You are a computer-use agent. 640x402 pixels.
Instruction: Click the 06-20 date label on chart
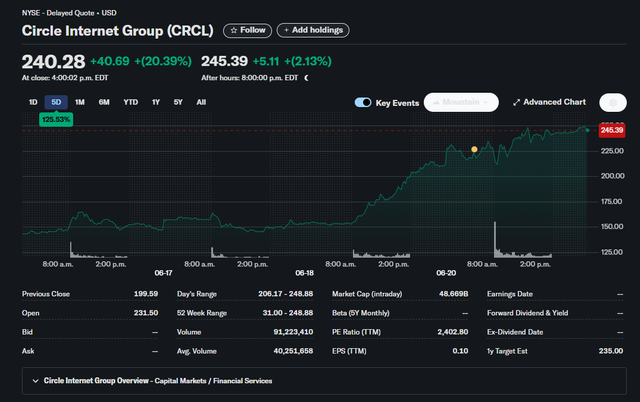point(446,273)
